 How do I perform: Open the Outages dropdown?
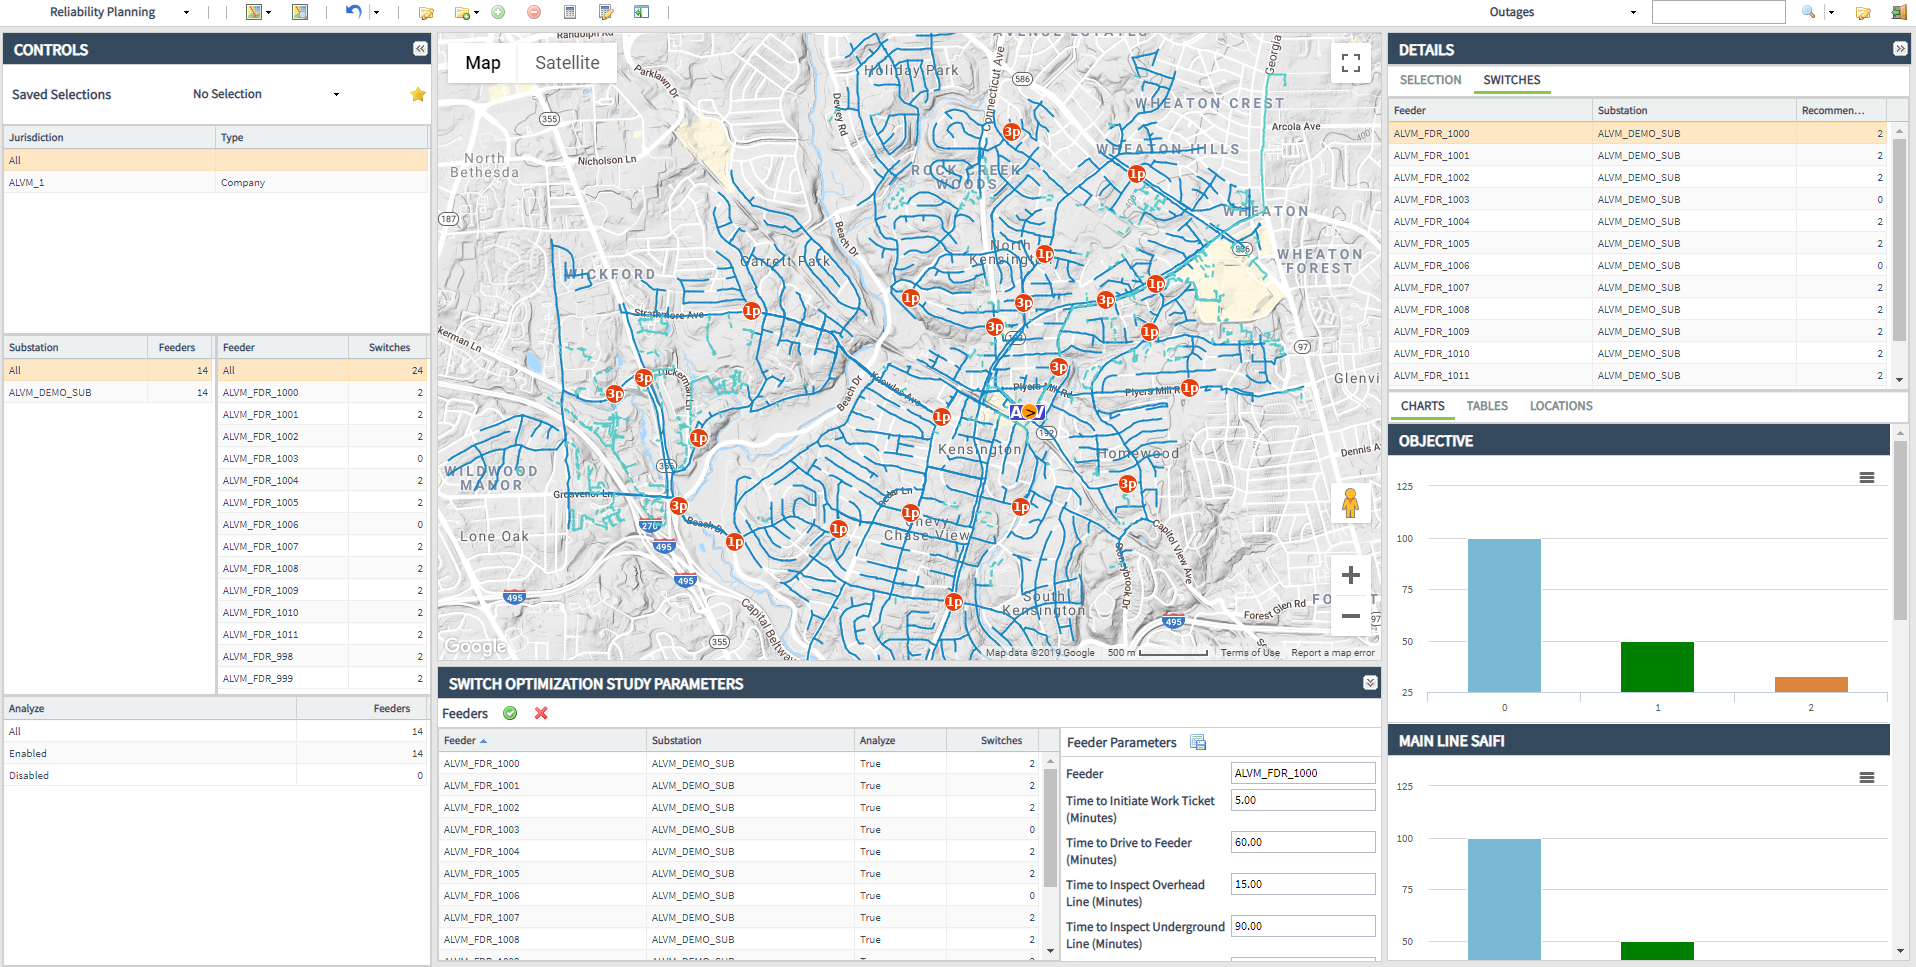coord(1633,12)
